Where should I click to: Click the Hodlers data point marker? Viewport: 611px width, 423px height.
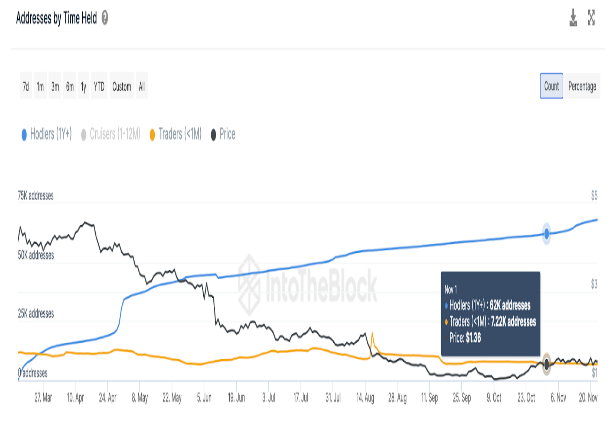(x=547, y=233)
